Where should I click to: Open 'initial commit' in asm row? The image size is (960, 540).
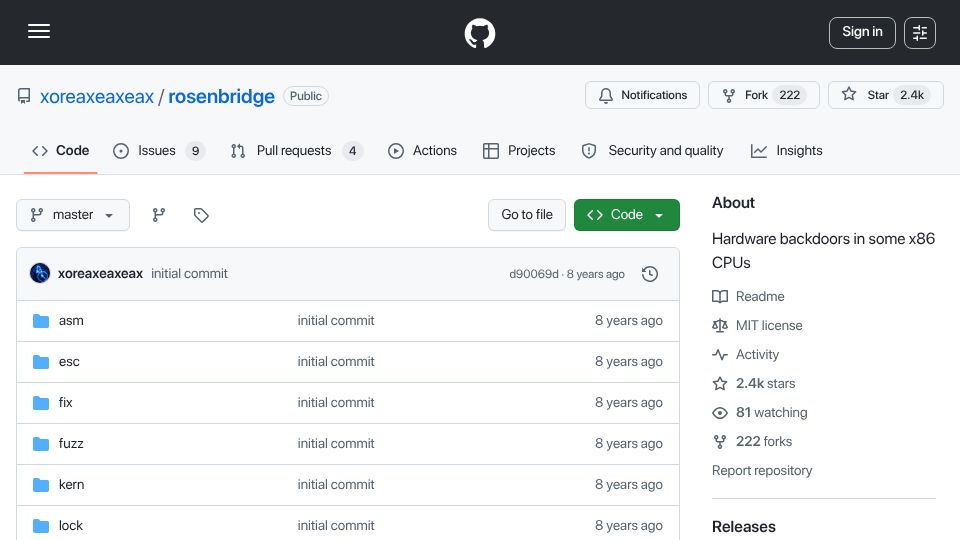(x=336, y=321)
